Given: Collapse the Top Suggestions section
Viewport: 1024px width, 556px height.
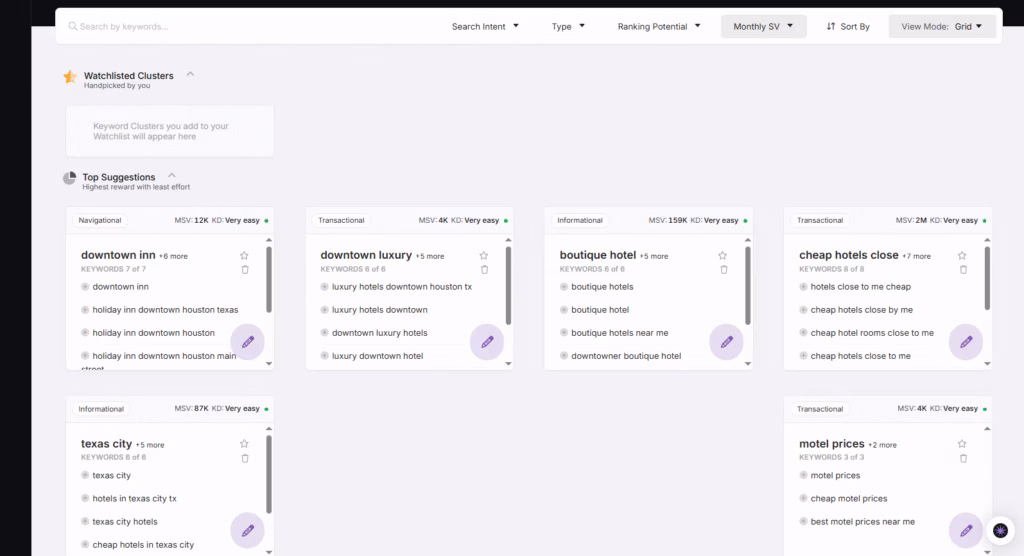Looking at the screenshot, I should pyautogui.click(x=172, y=176).
